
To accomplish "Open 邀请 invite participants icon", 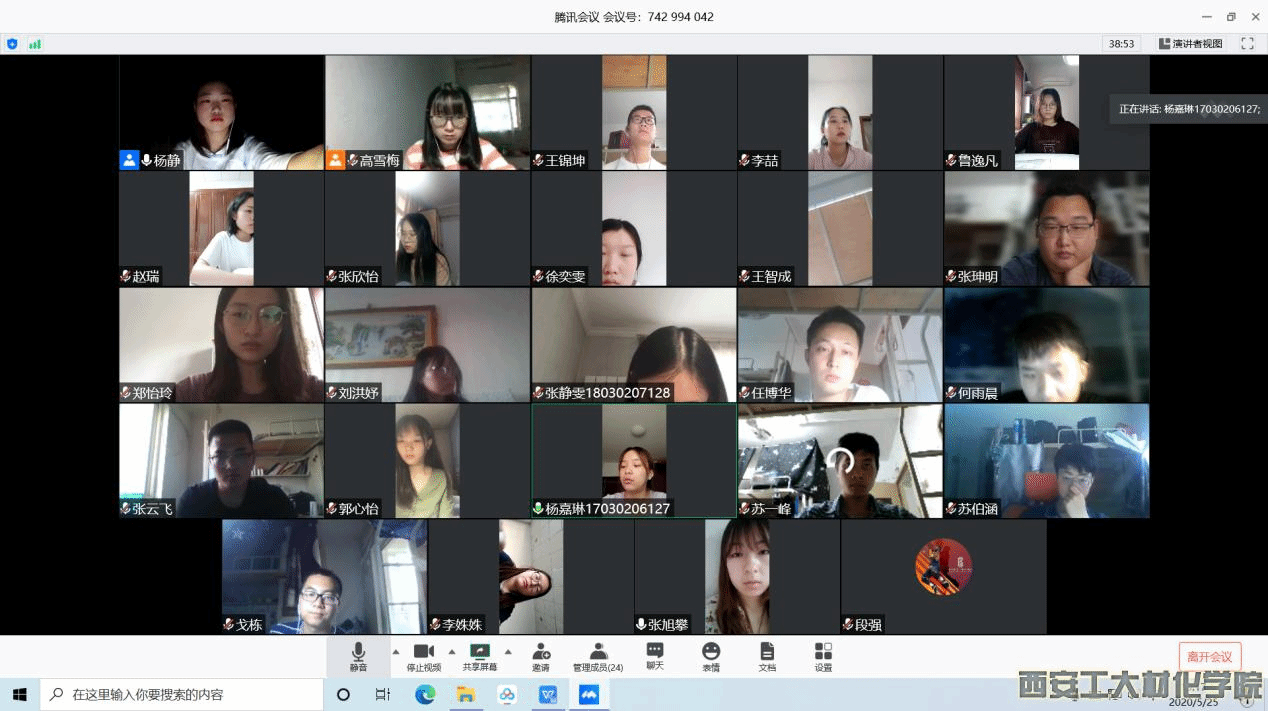I will click(x=541, y=656).
